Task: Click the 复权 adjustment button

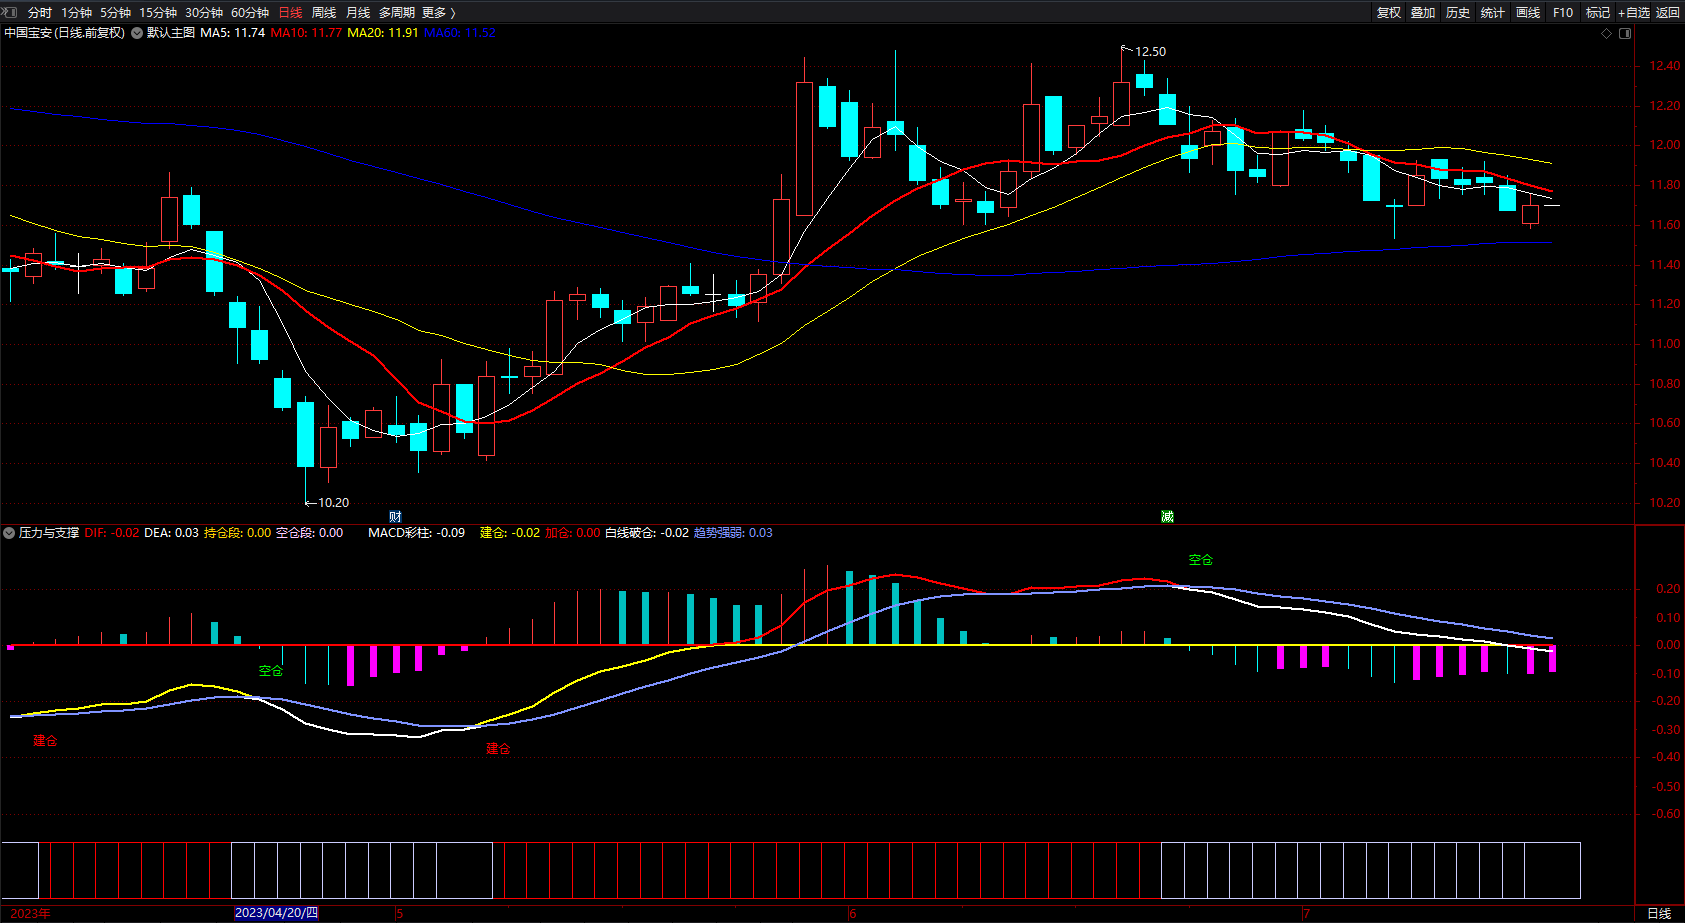Action: pyautogui.click(x=1389, y=13)
